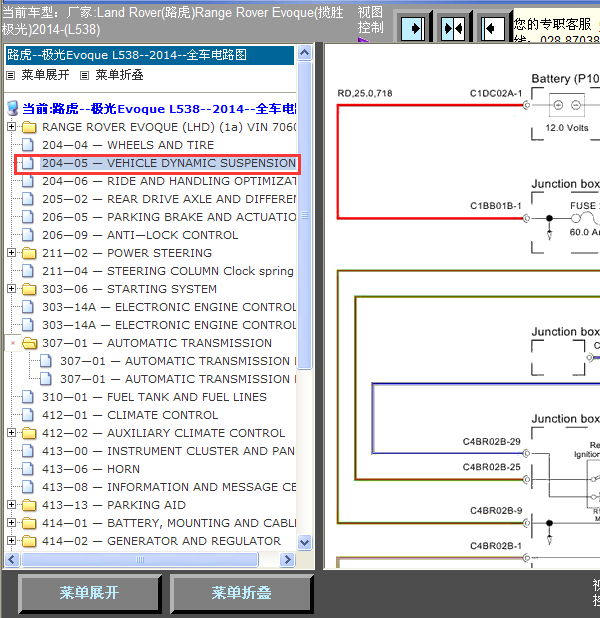Viewport: 600px width, 618px height.
Task: Click the horizontal scrollbar left arrow
Action: [12, 559]
